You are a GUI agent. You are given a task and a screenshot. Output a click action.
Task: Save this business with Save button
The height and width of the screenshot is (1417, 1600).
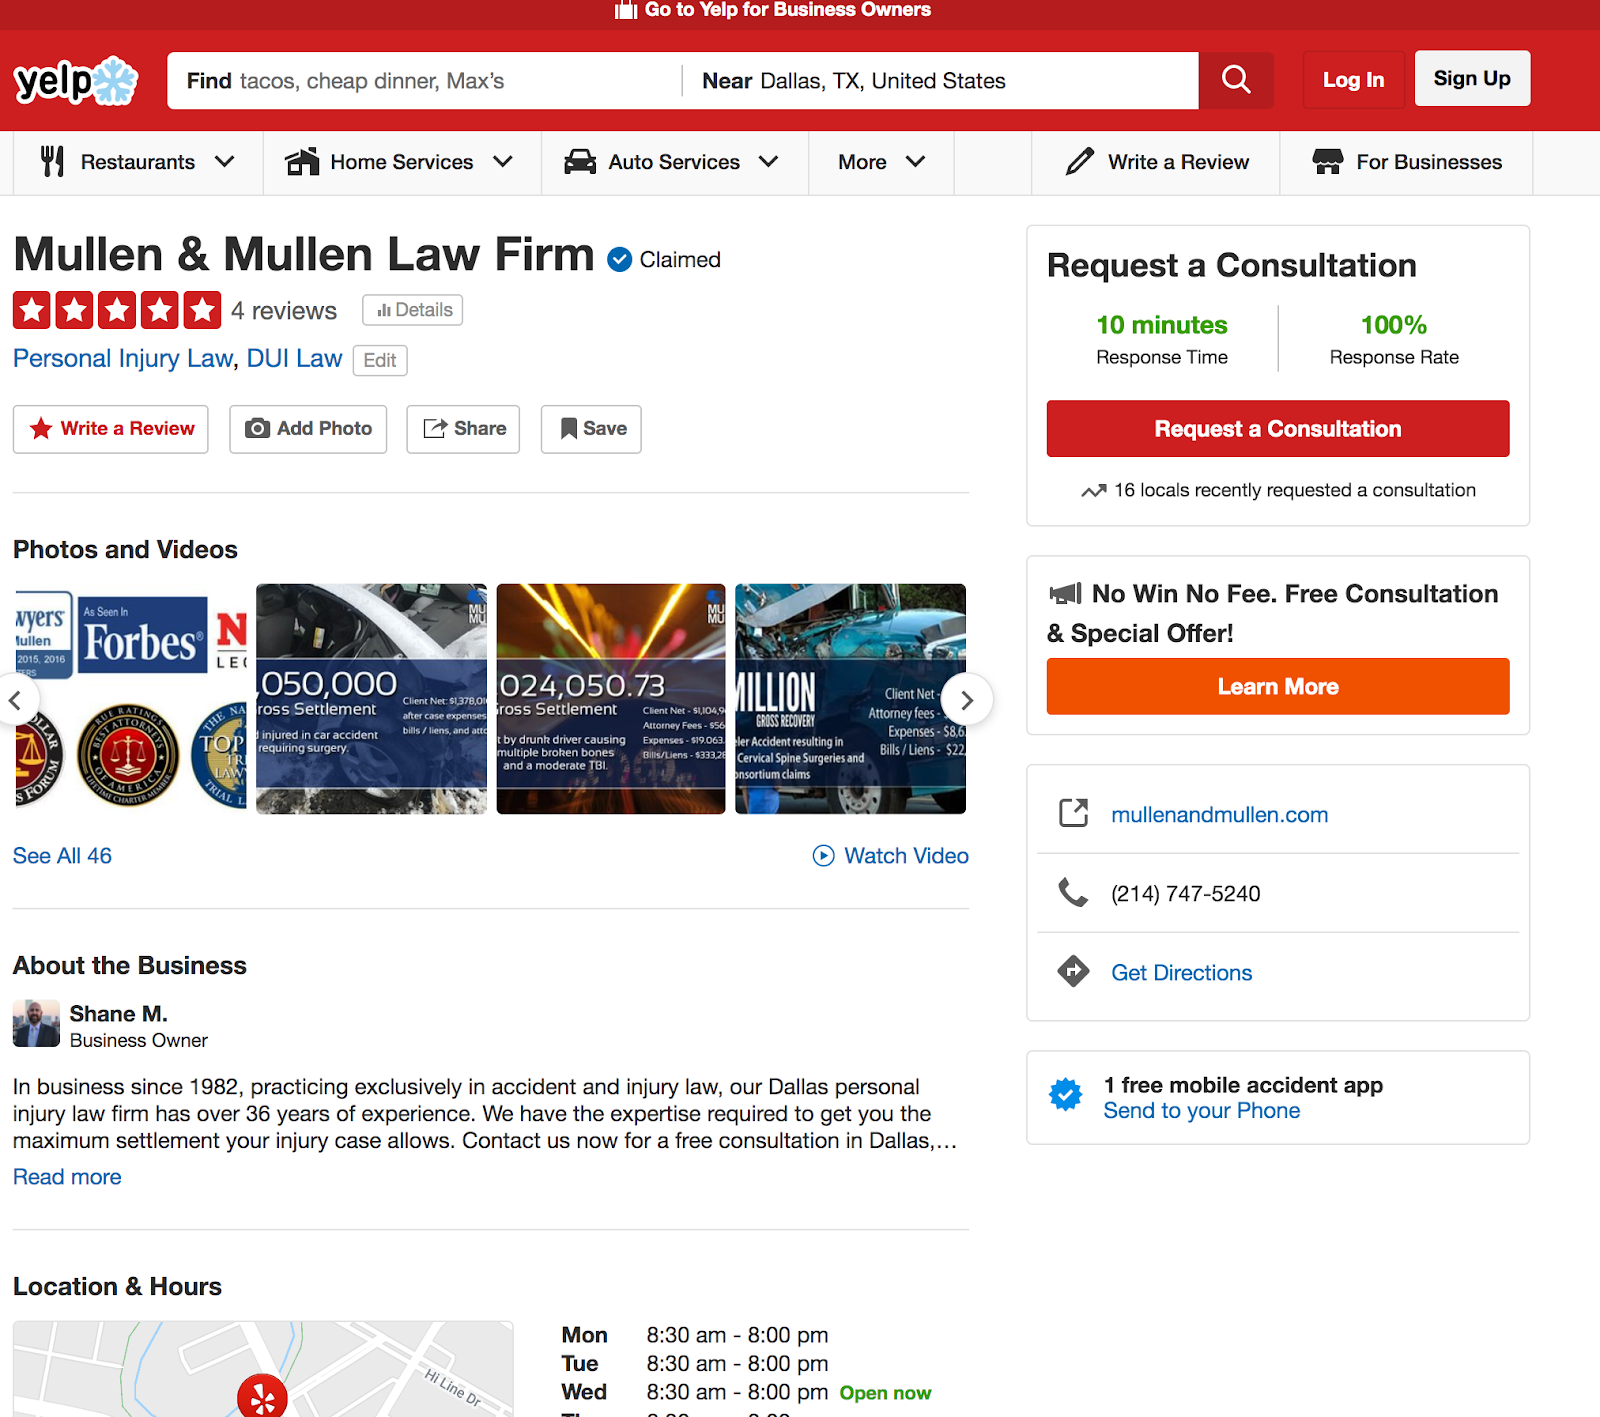pos(591,429)
